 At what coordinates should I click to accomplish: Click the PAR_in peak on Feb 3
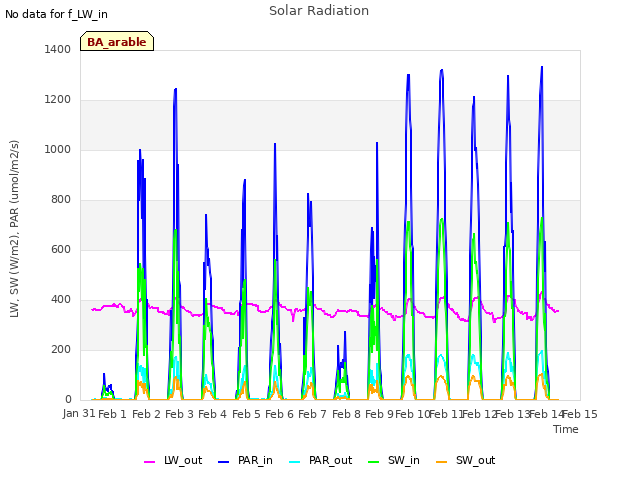click(176, 89)
